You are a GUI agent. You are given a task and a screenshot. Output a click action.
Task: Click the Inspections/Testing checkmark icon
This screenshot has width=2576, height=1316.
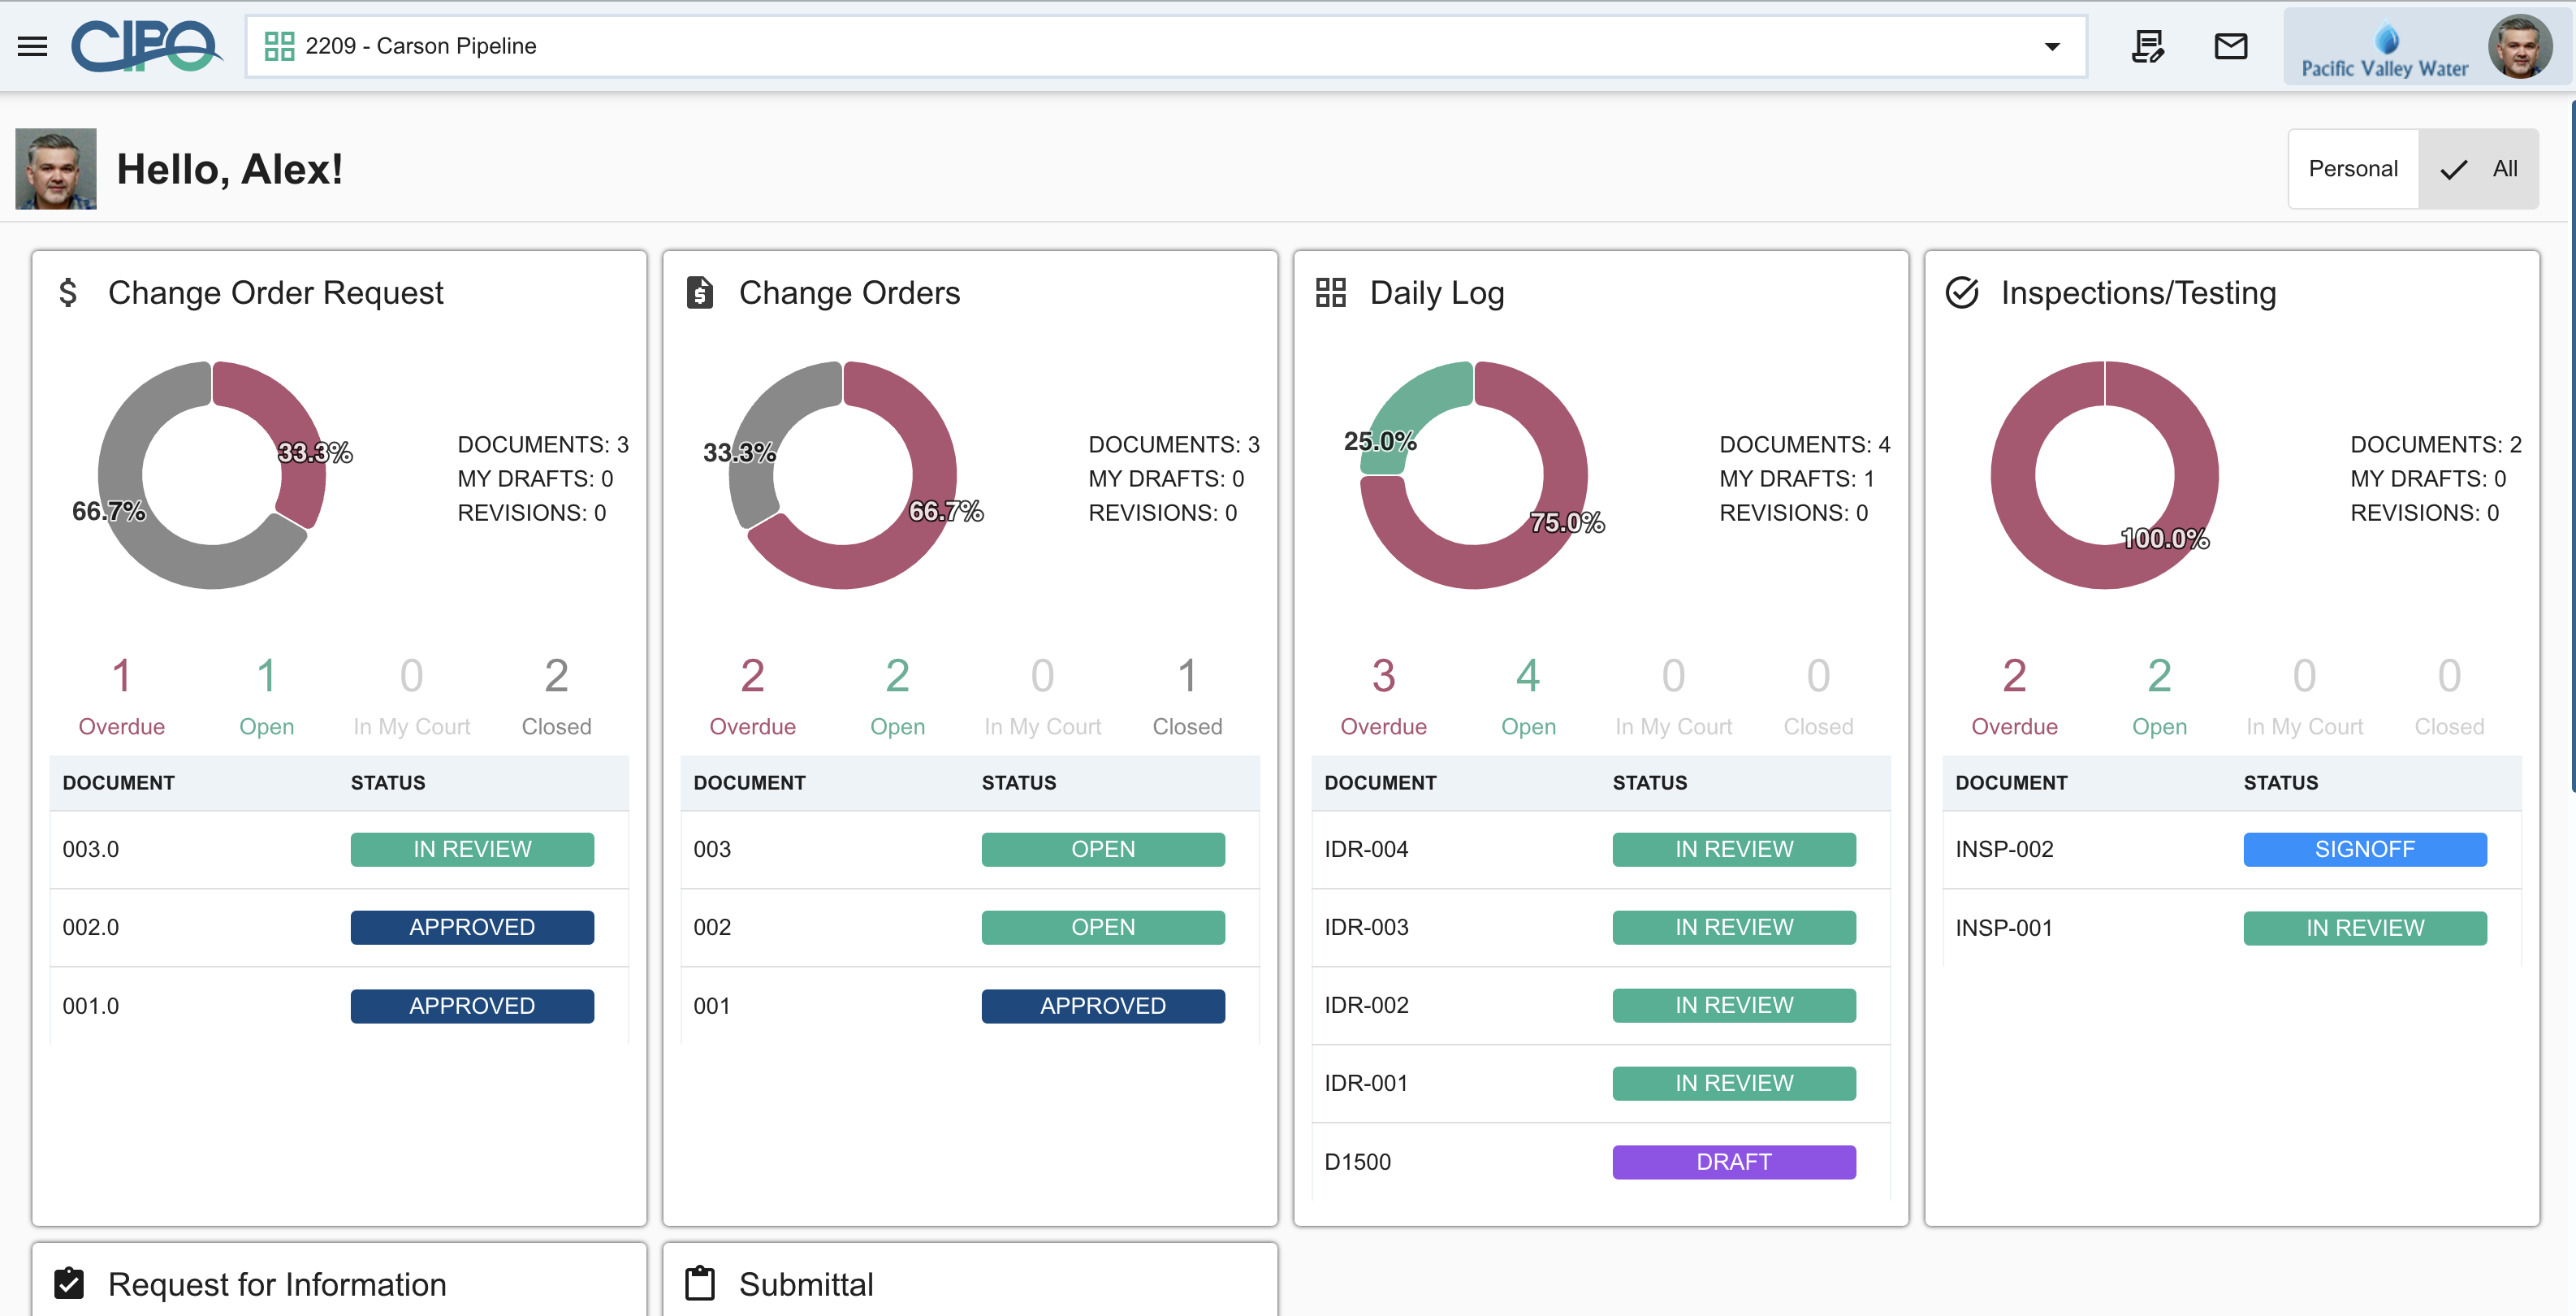click(x=1961, y=293)
